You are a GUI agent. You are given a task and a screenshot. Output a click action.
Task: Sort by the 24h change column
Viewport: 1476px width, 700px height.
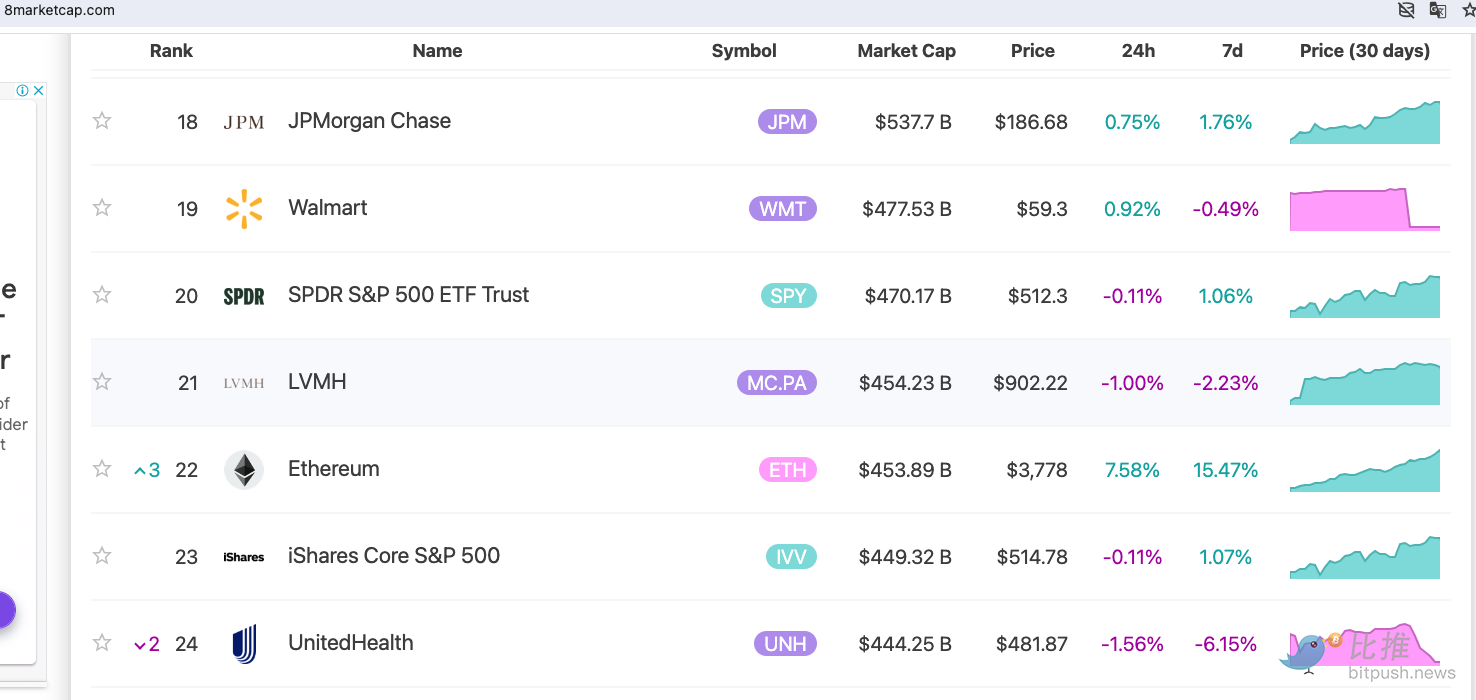tap(1138, 51)
